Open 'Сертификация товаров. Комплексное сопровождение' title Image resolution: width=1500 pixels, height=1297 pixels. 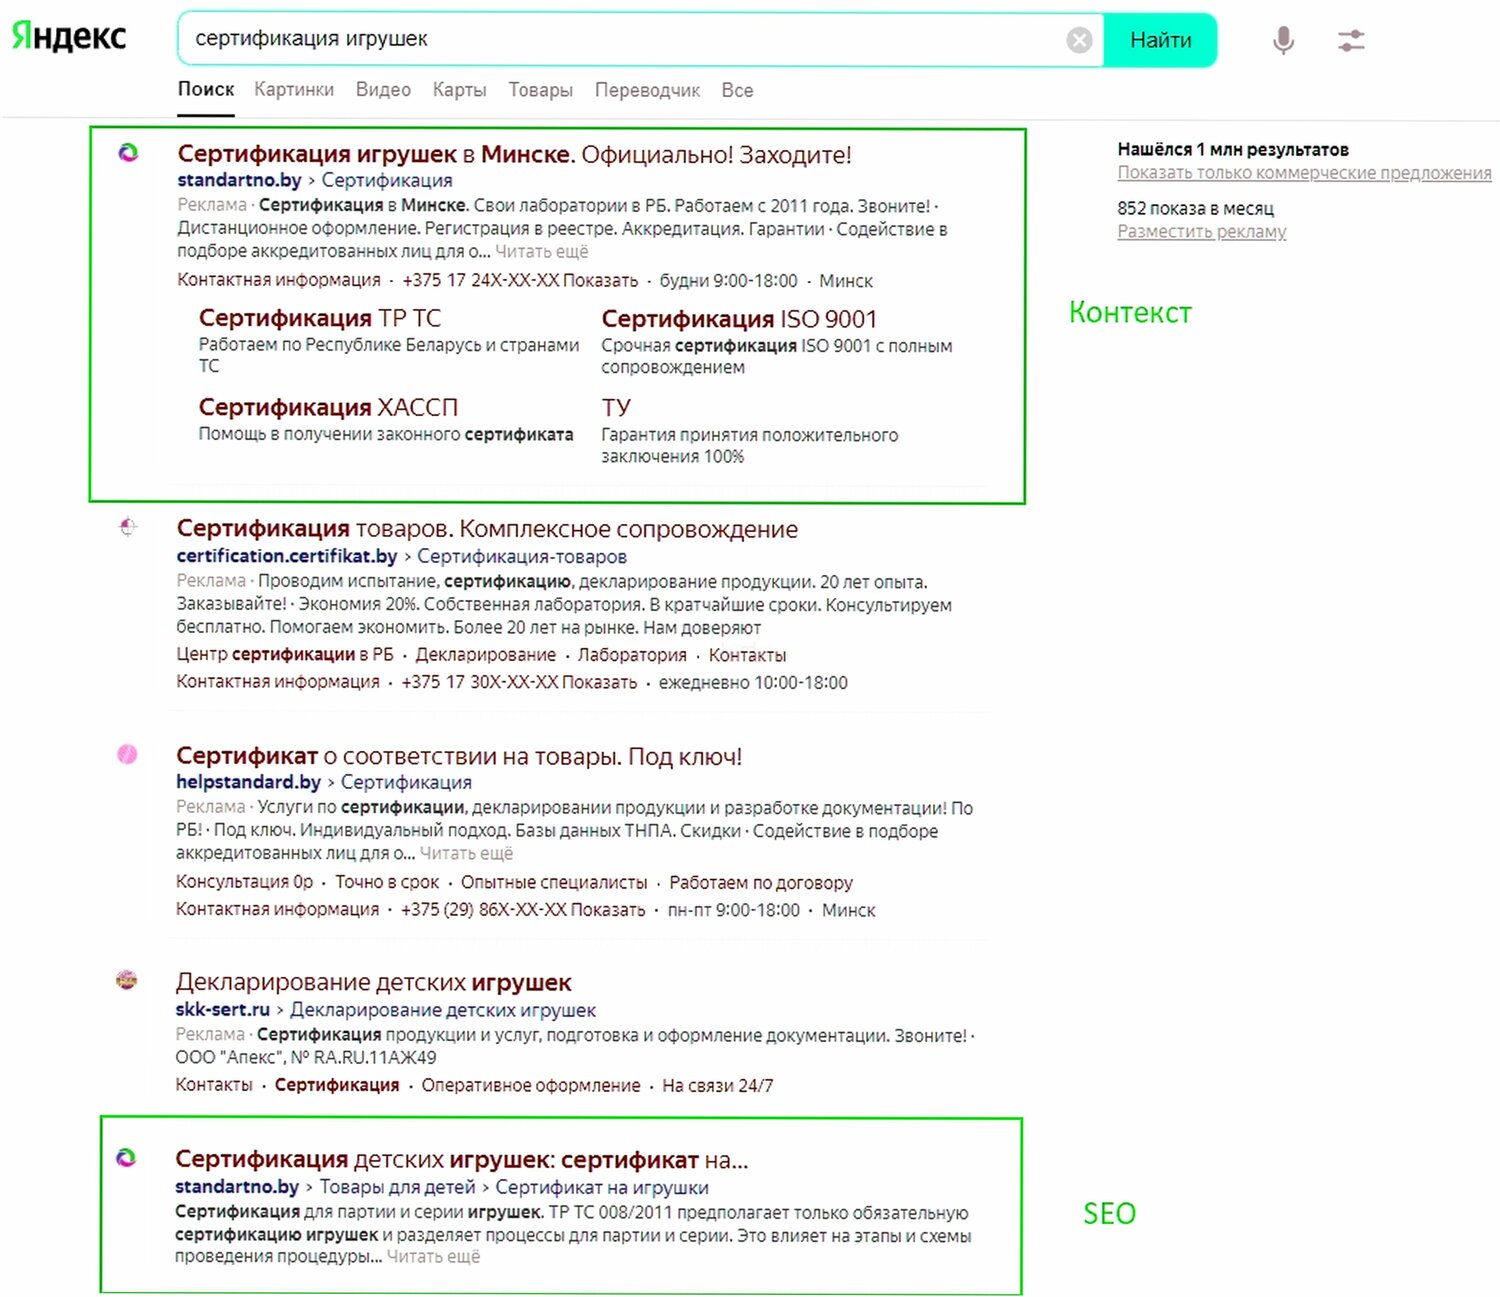coord(487,529)
